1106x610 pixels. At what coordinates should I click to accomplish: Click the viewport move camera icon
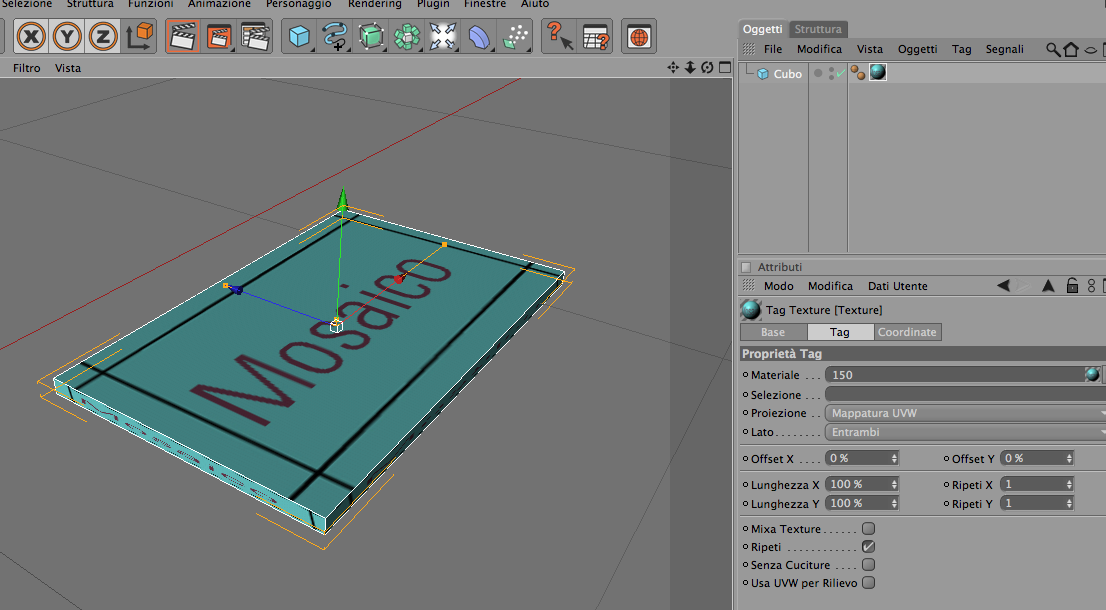[x=673, y=68]
